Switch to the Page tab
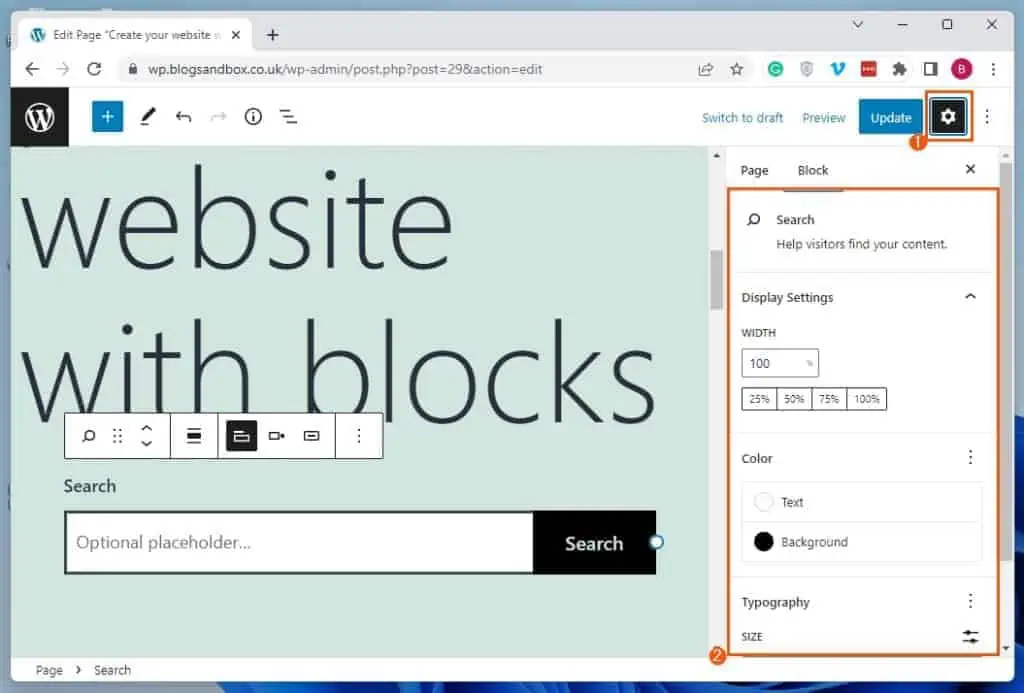Image resolution: width=1024 pixels, height=693 pixels. [754, 170]
